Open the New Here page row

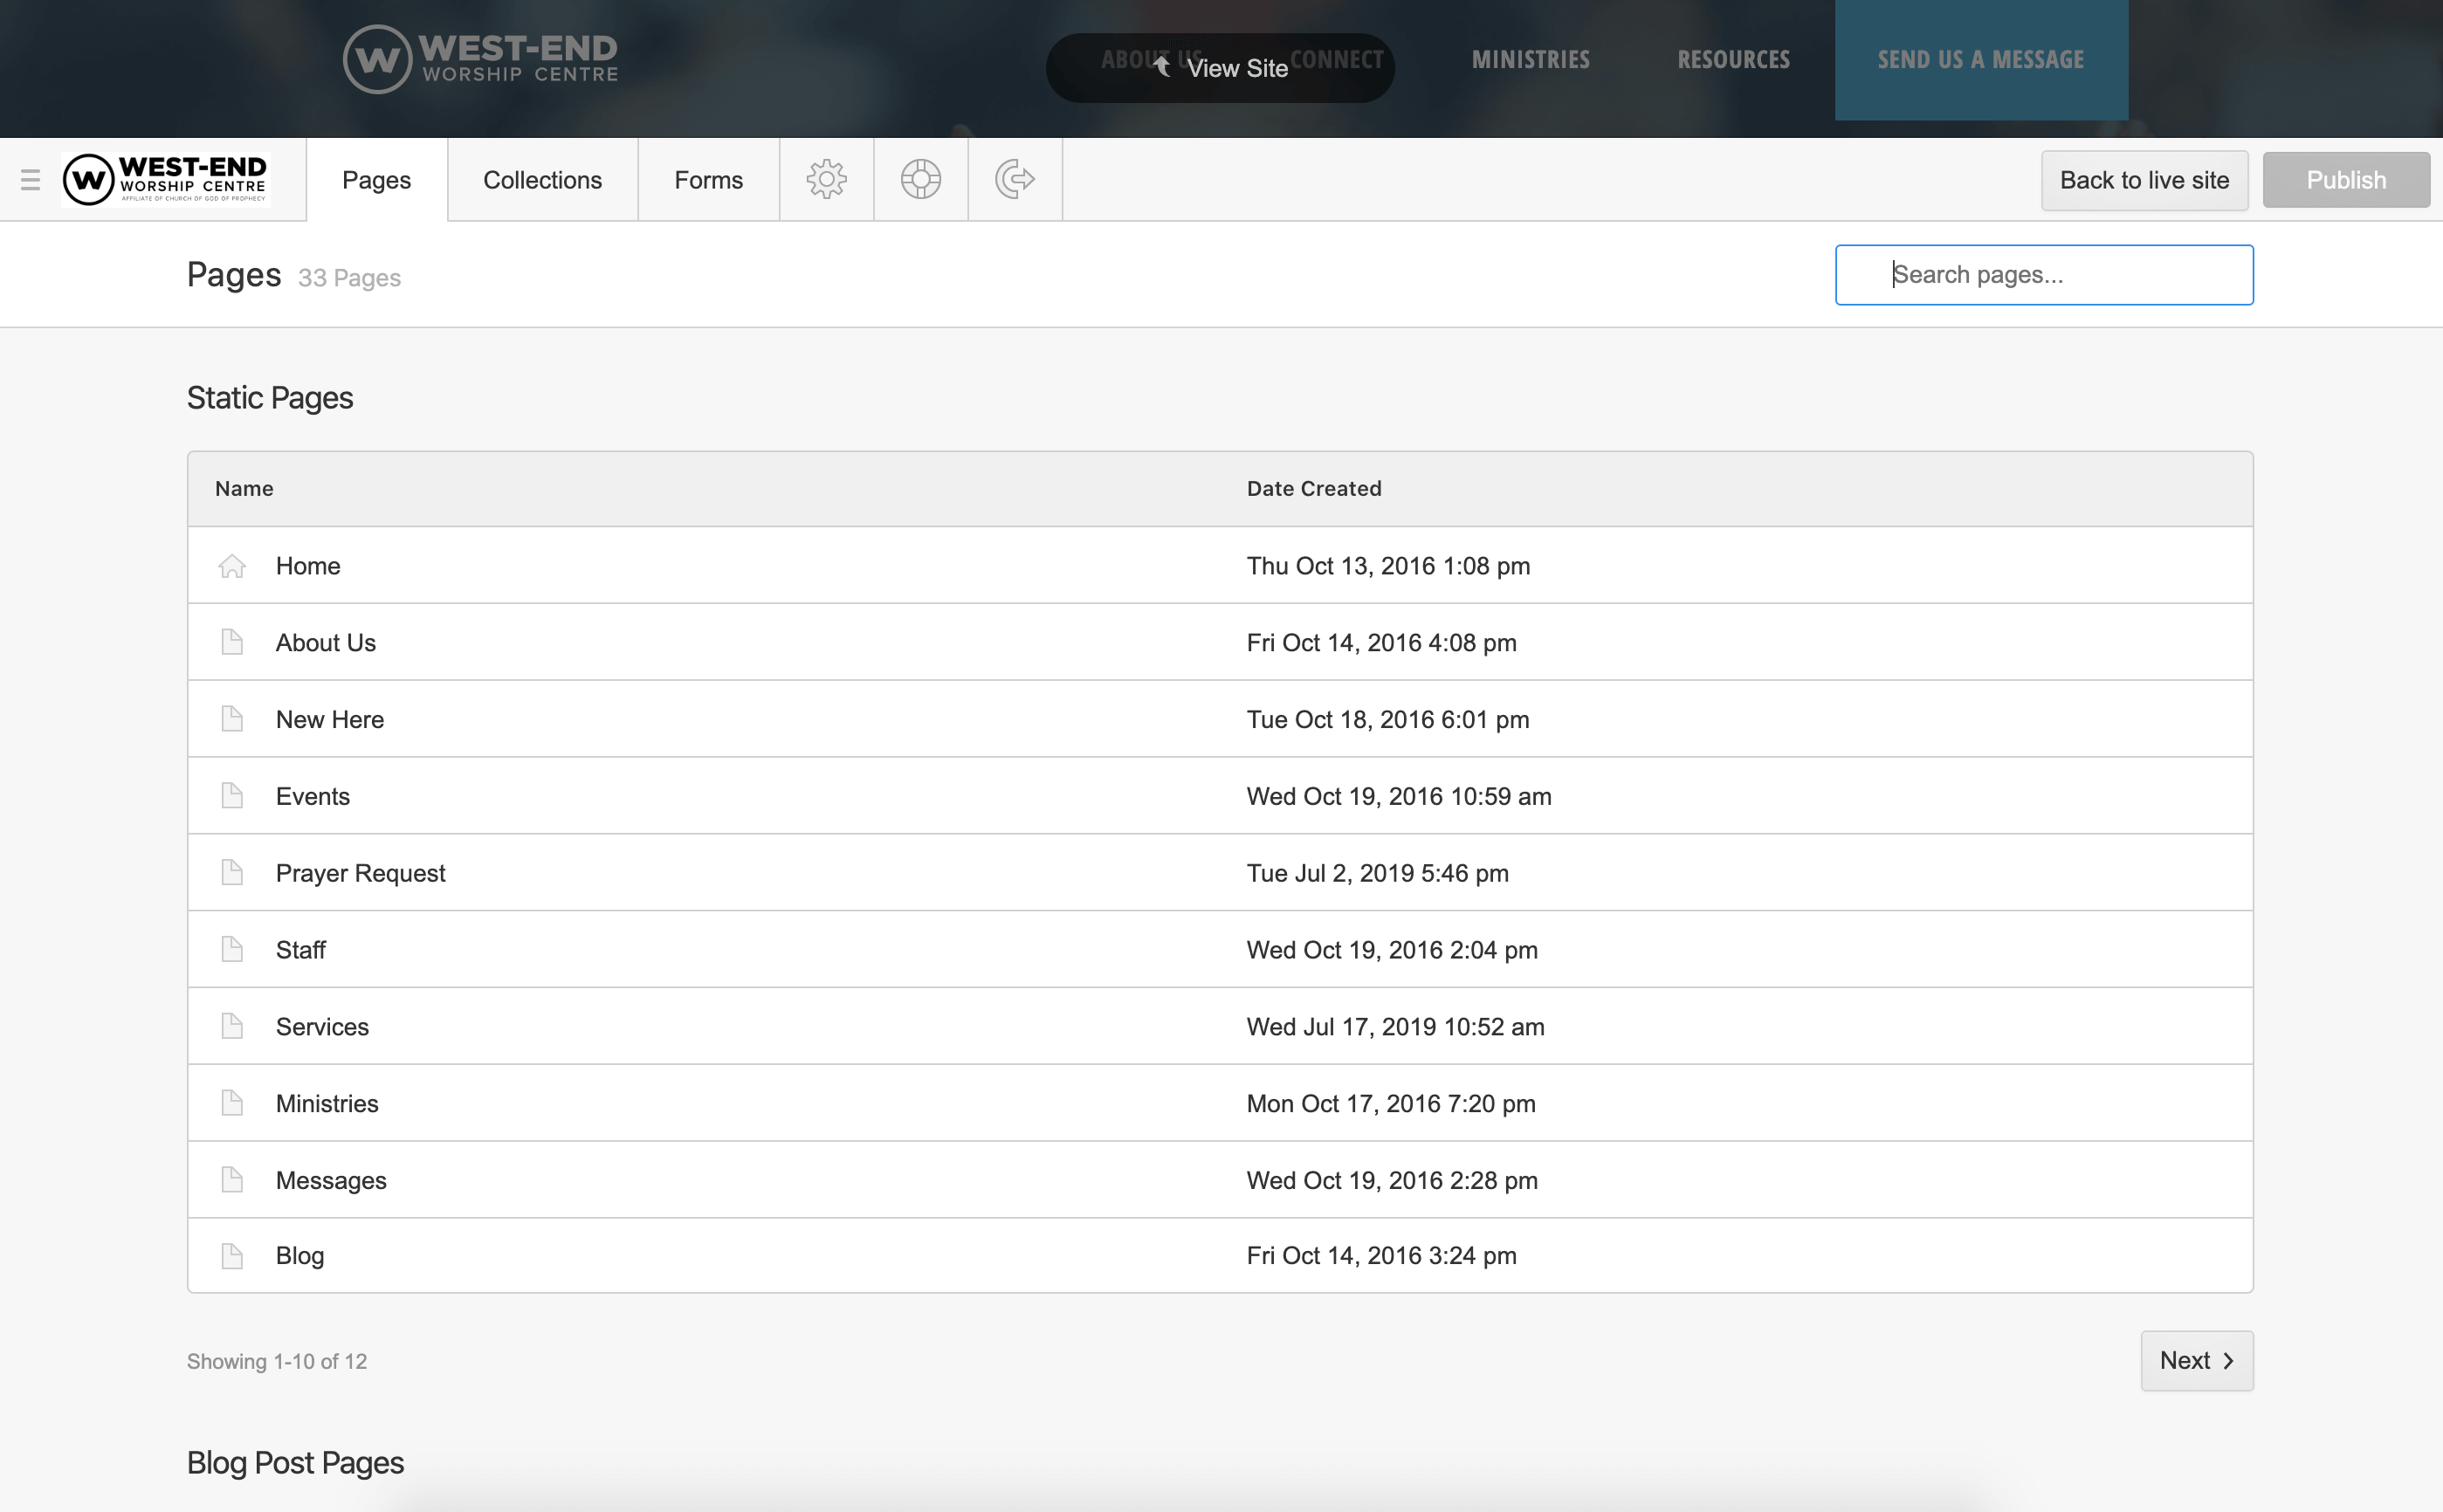pyautogui.click(x=1220, y=719)
